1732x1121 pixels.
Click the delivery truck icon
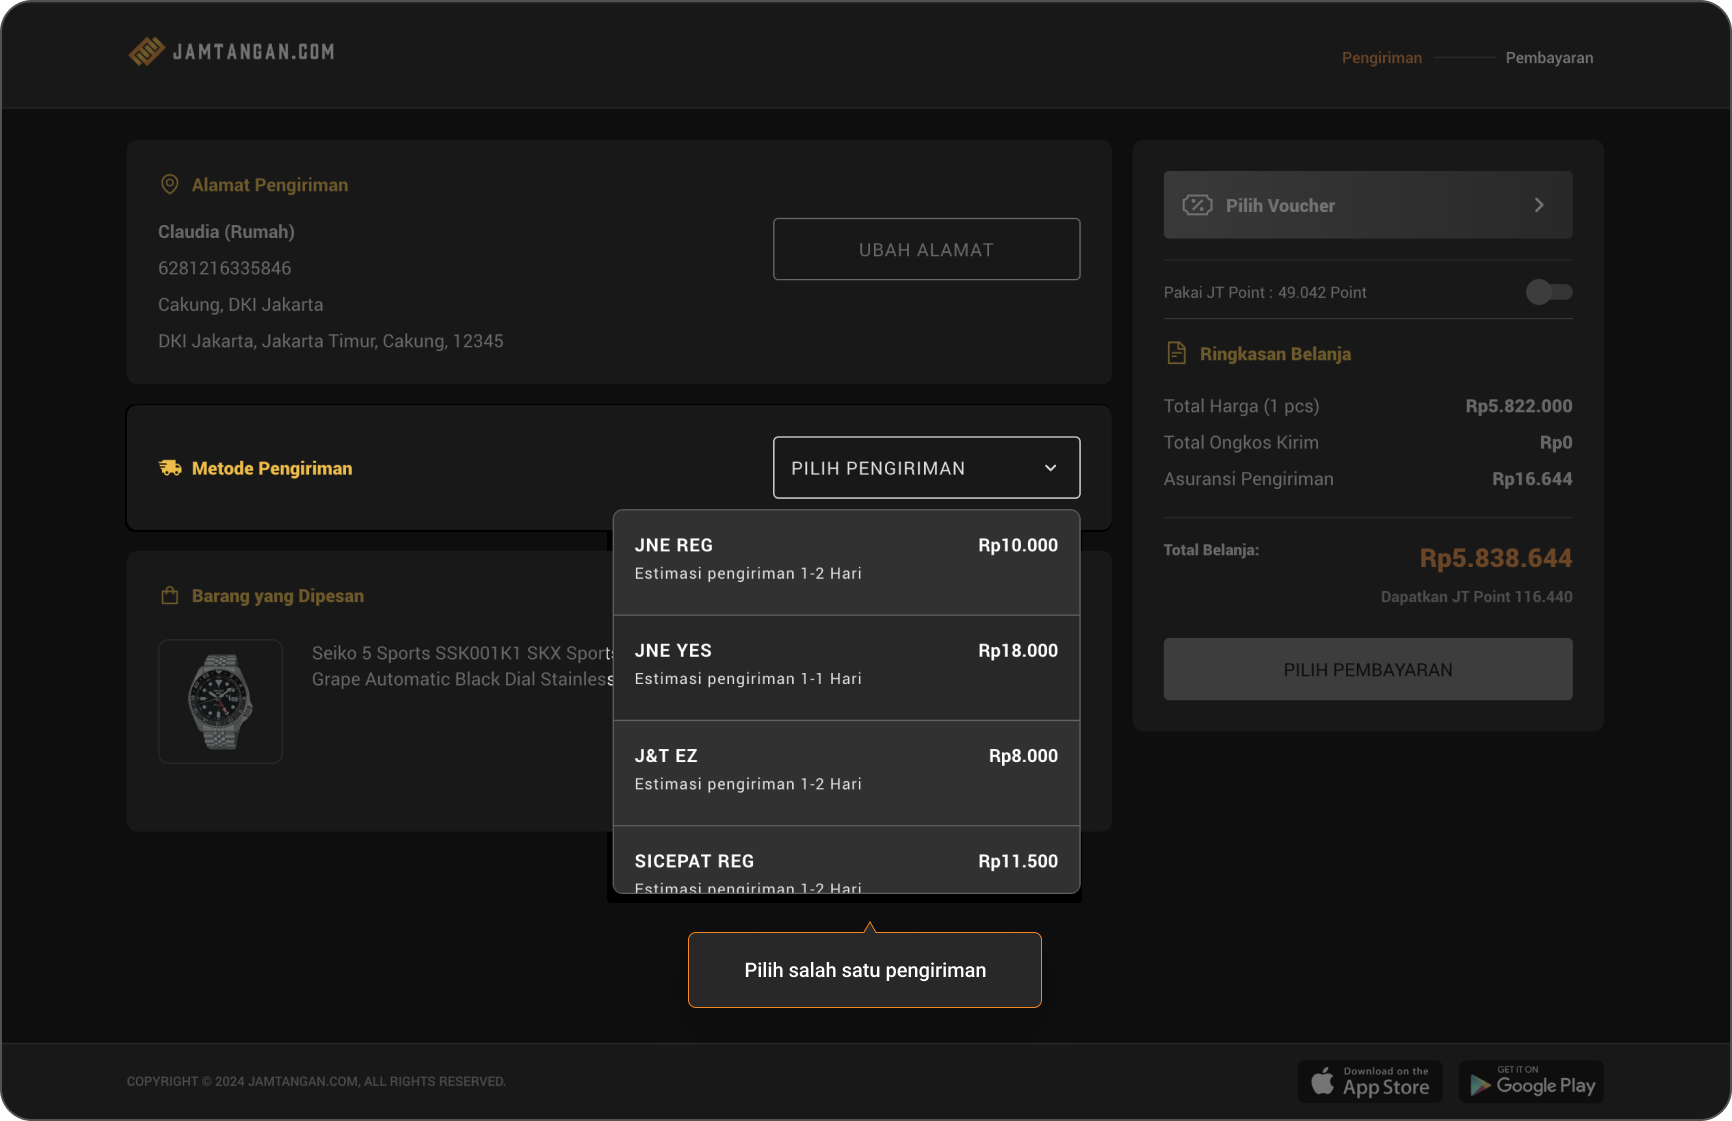pyautogui.click(x=170, y=468)
